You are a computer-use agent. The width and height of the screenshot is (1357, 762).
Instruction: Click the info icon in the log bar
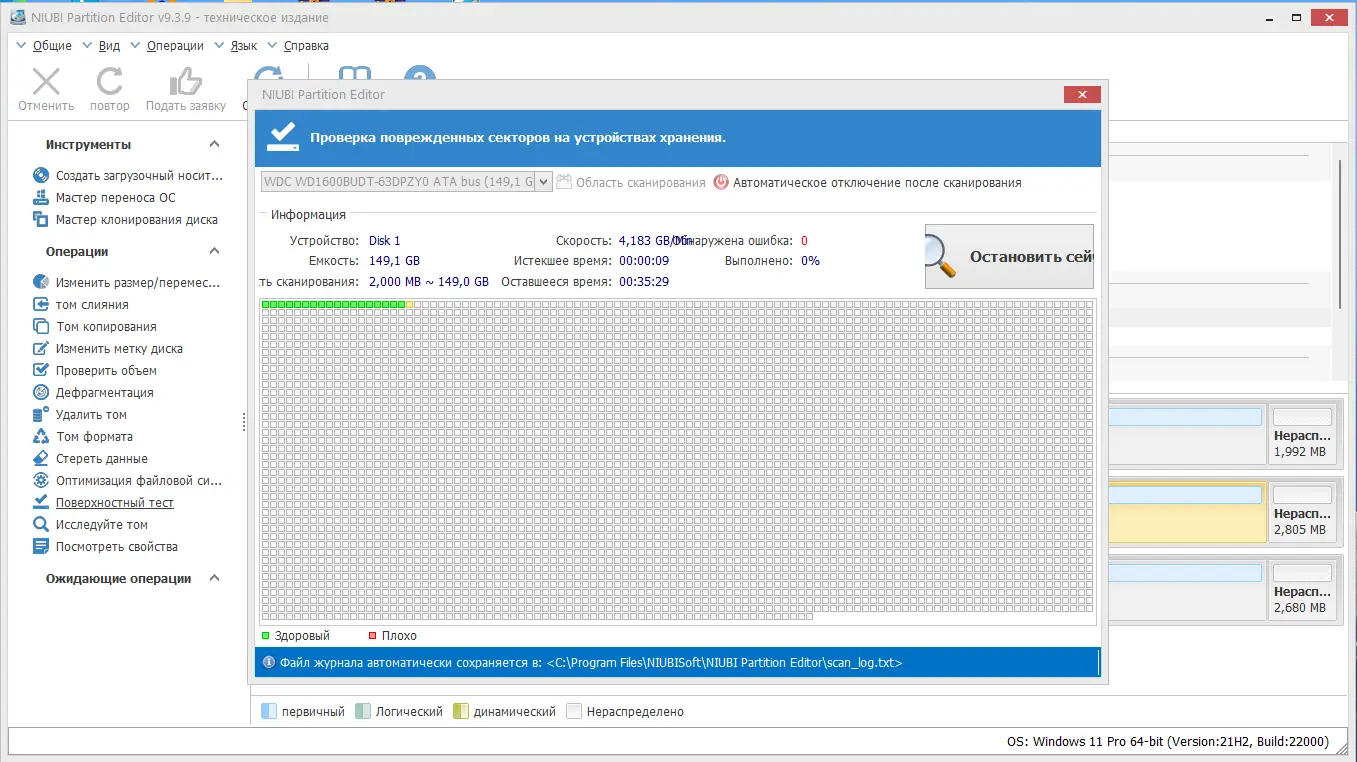268,662
